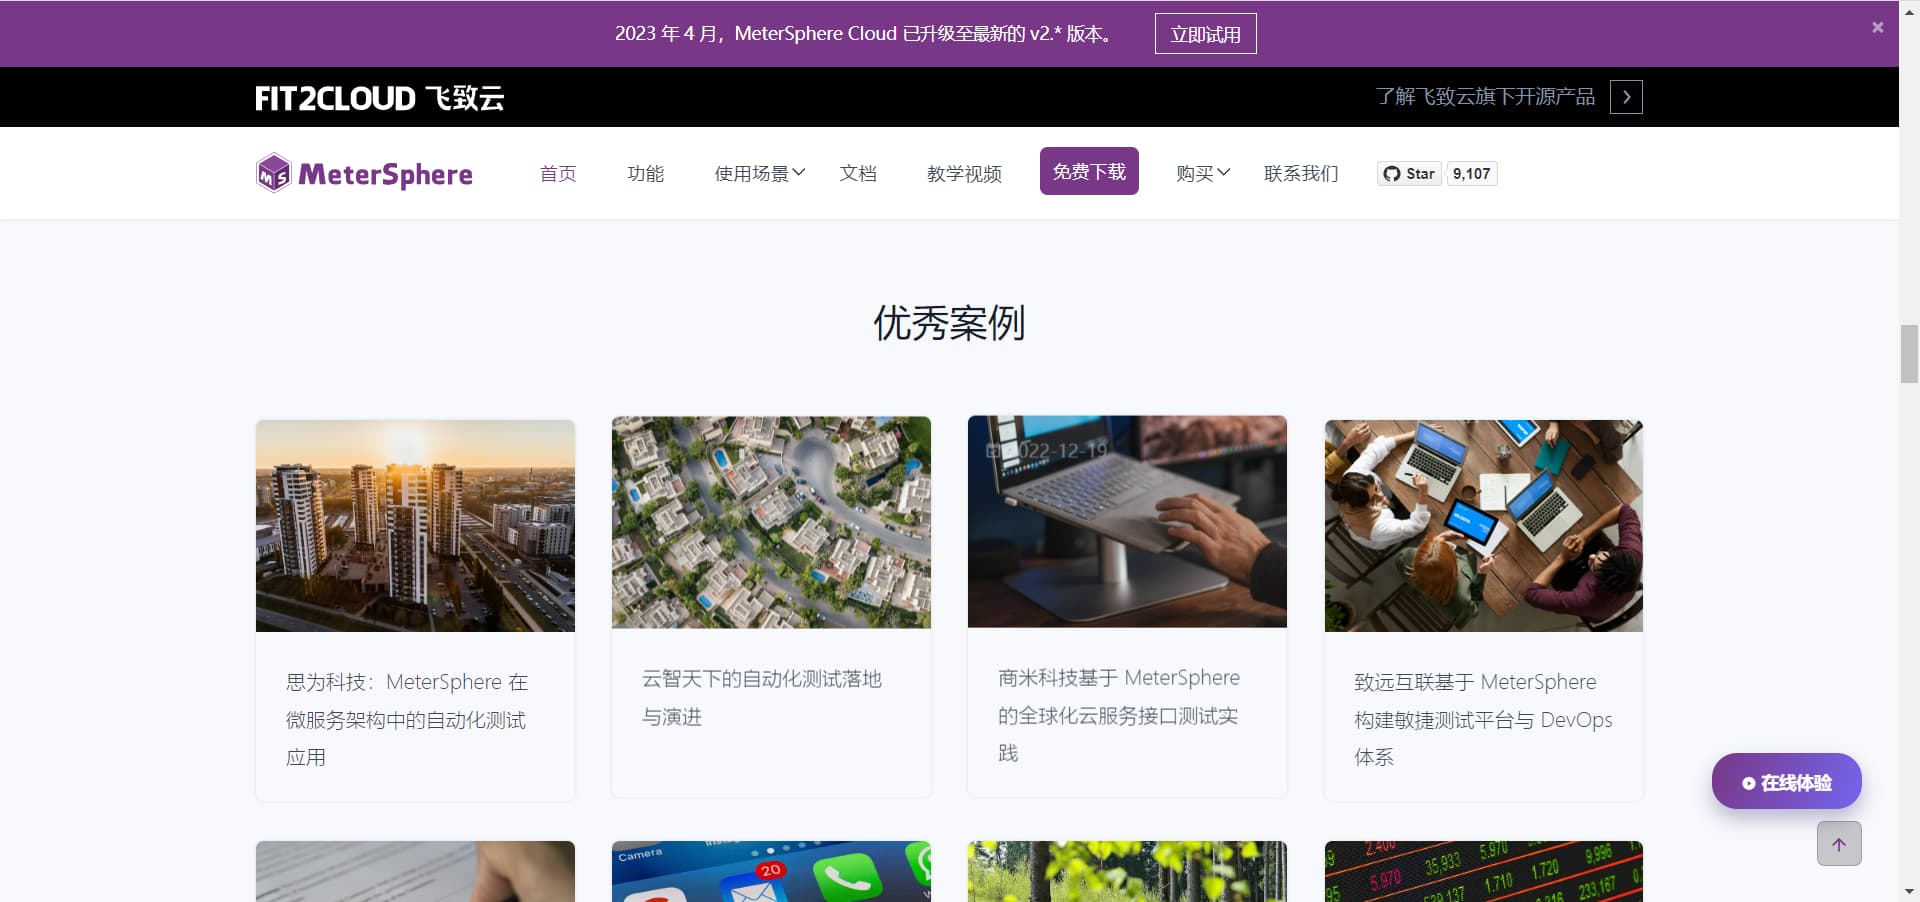Open the FIT2CLOUD 飞致云 logo link

coord(379,98)
